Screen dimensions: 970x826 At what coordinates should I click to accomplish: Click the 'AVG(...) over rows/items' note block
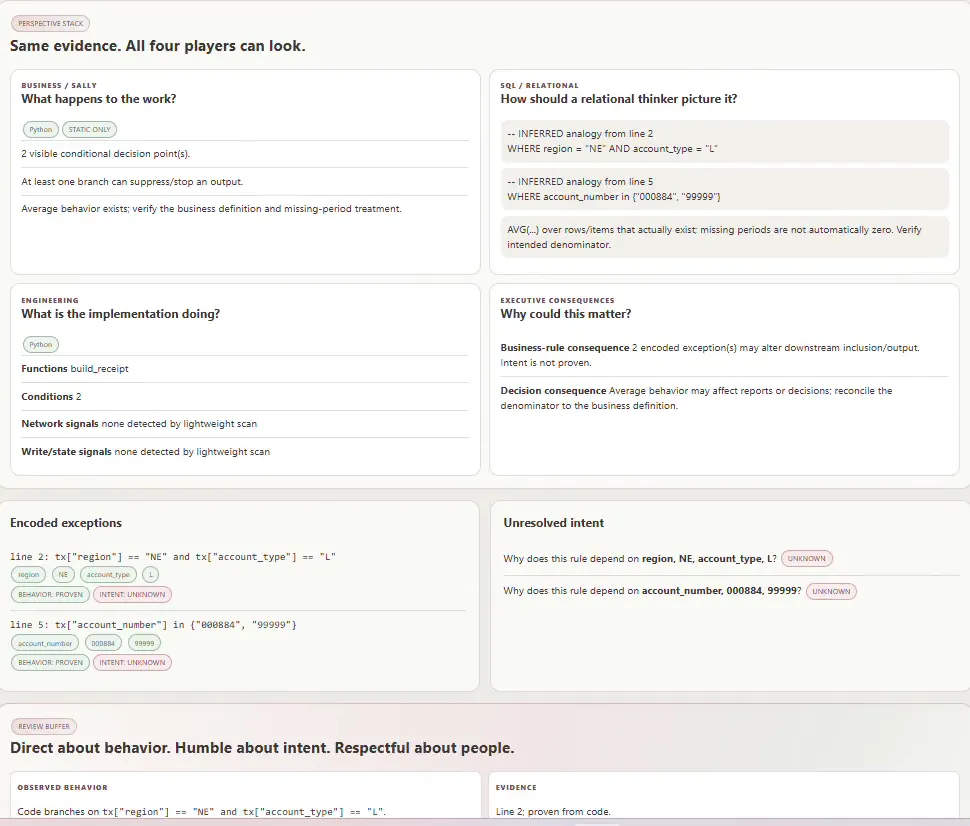point(724,237)
